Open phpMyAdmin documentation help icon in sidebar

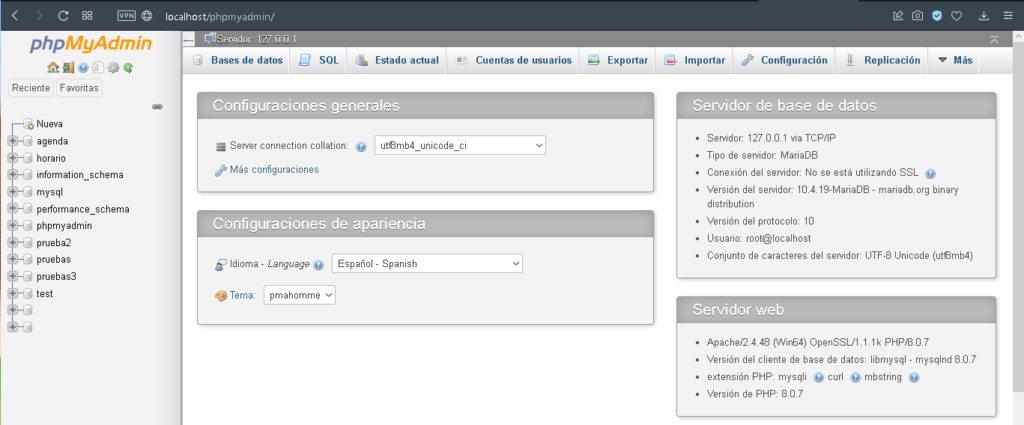(83, 67)
